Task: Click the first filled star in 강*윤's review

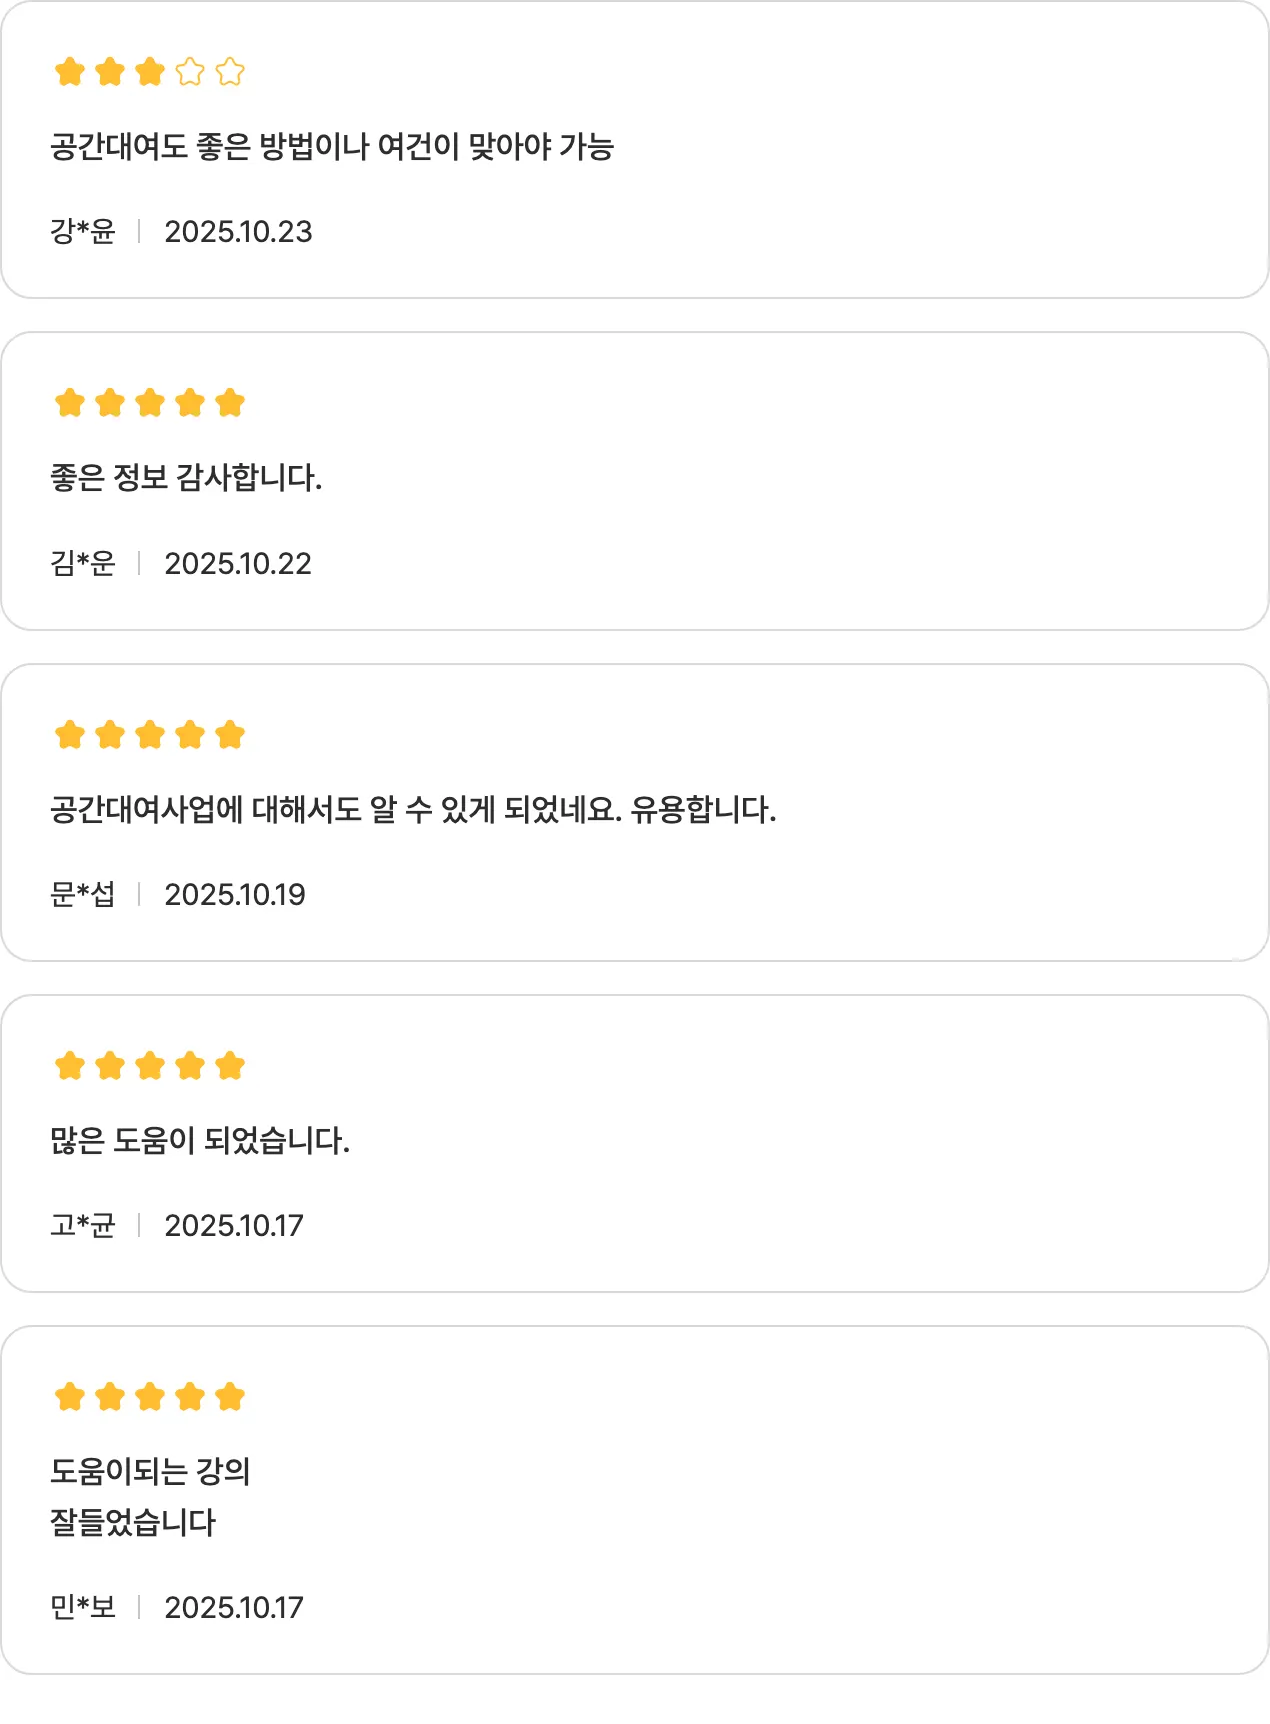Action: (70, 72)
